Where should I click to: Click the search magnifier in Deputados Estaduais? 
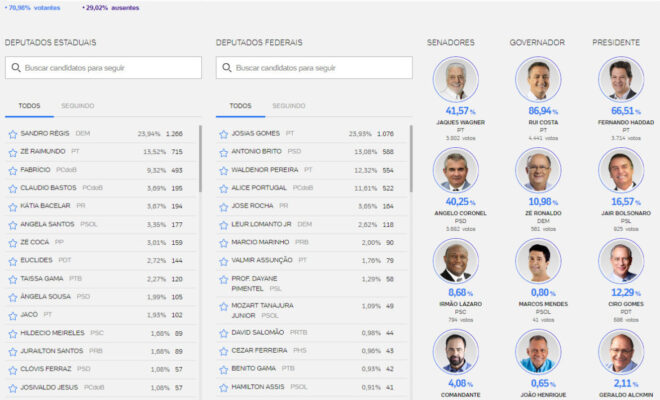[17, 68]
